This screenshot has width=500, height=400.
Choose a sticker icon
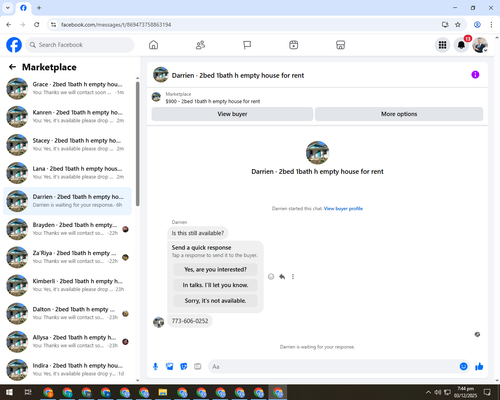184,367
